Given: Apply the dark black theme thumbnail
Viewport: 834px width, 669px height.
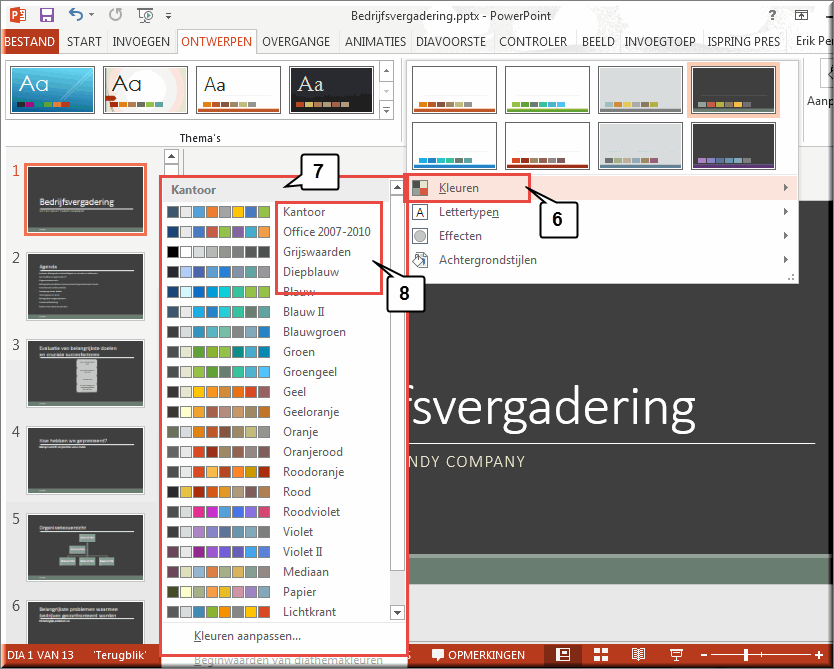Looking at the screenshot, I should point(331,89).
